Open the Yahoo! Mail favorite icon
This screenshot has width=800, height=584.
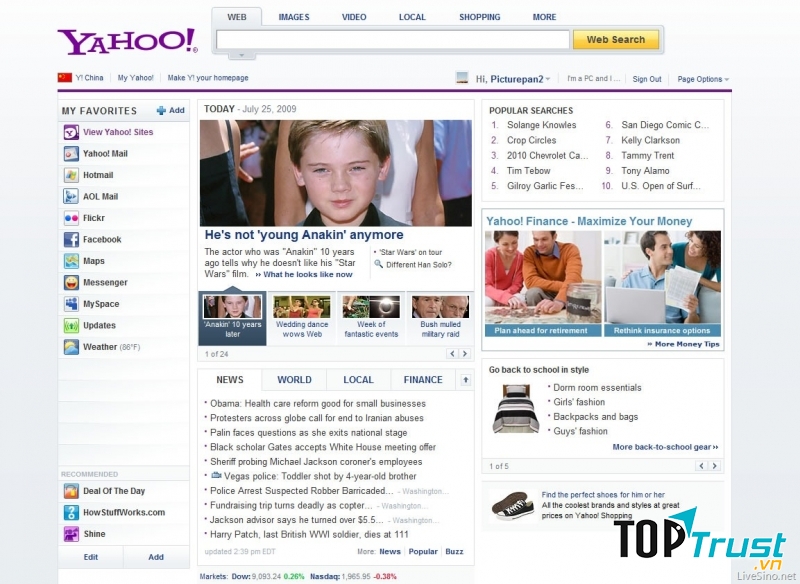[71, 154]
